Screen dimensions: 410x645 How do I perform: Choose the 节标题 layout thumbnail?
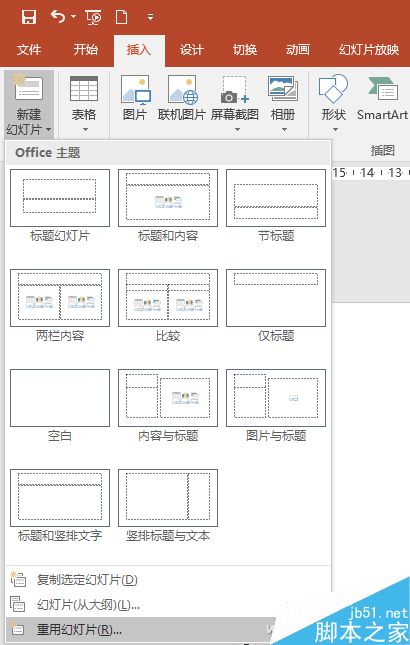(276, 198)
